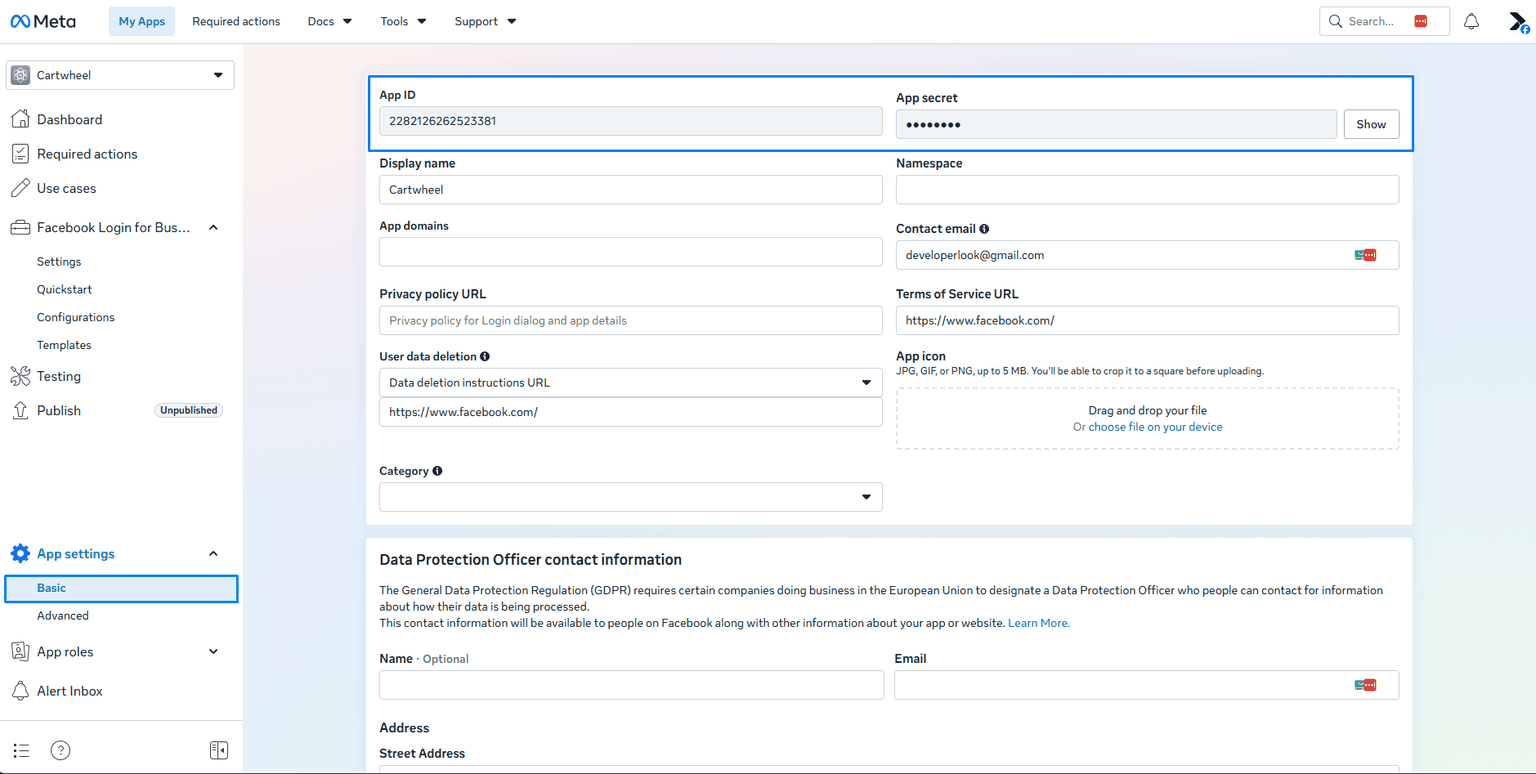The height and width of the screenshot is (774, 1536).
Task: Click the Testing tools icon
Action: point(20,376)
